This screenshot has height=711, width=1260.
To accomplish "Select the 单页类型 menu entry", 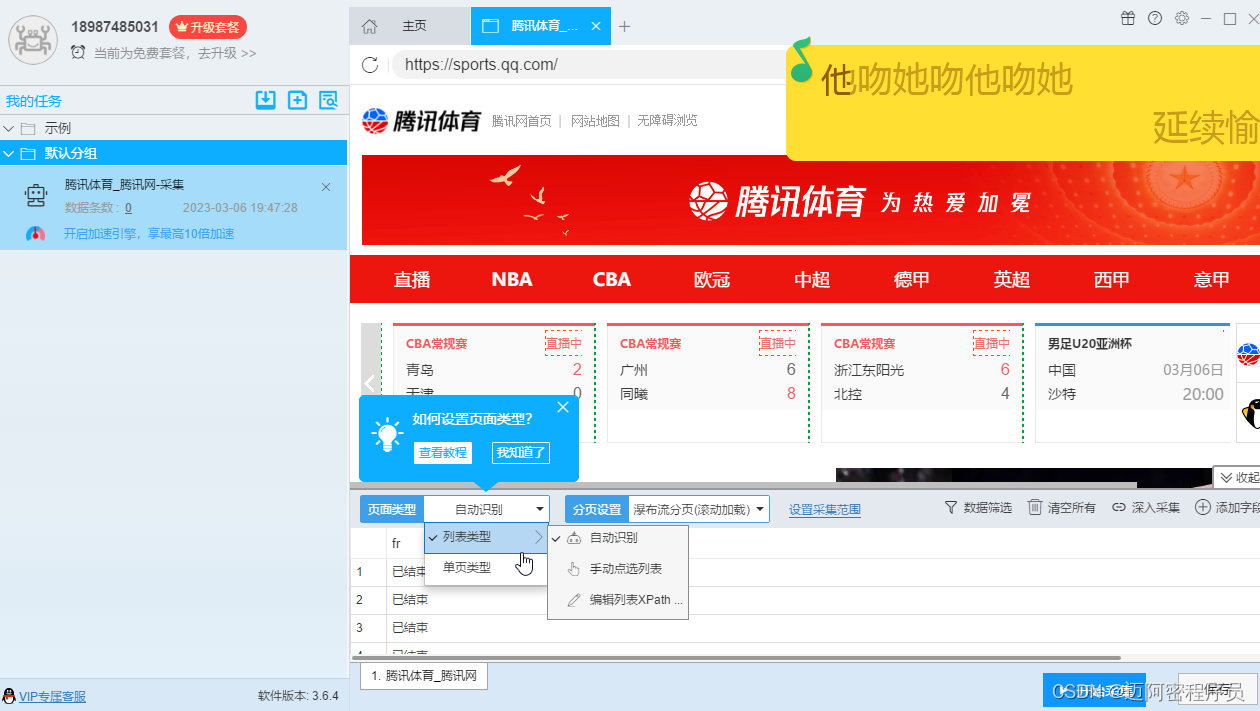I will click(487, 567).
